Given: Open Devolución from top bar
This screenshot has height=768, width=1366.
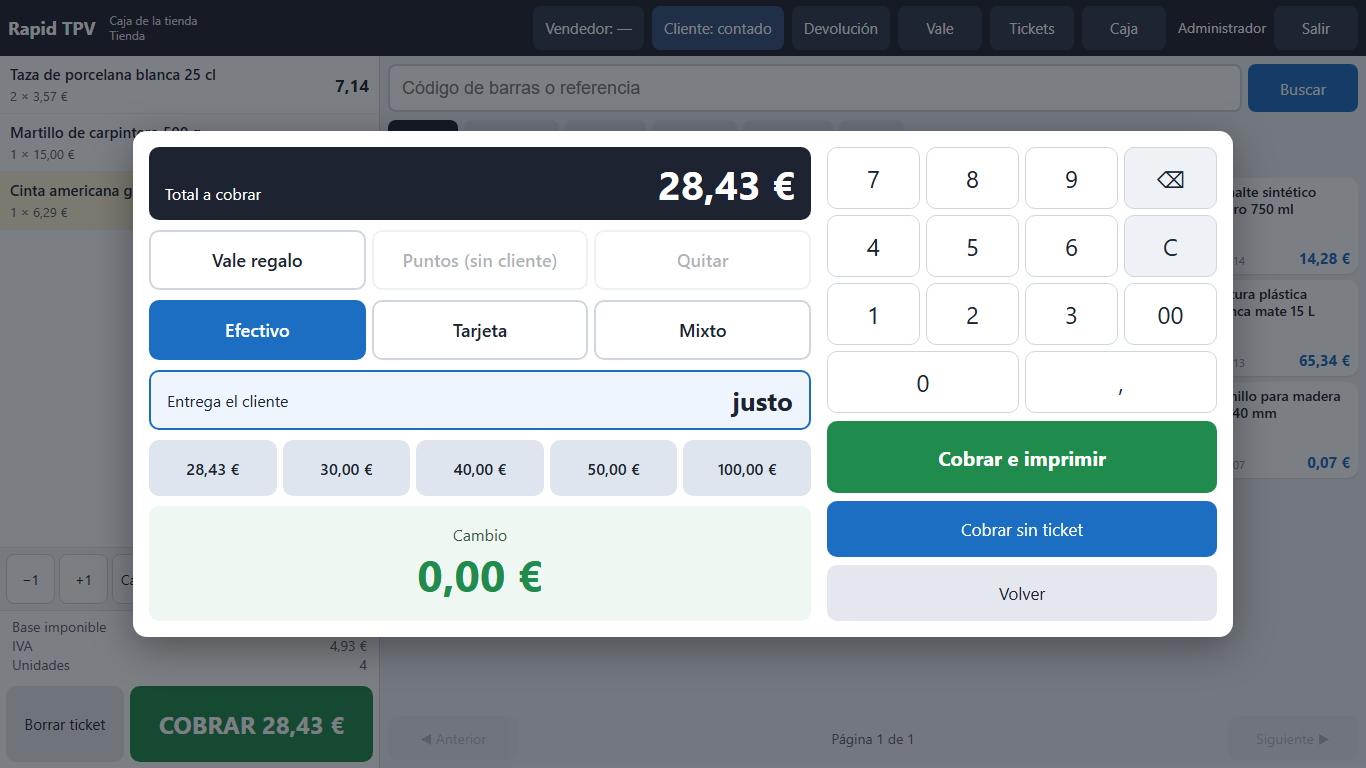Looking at the screenshot, I should pyautogui.click(x=841, y=28).
